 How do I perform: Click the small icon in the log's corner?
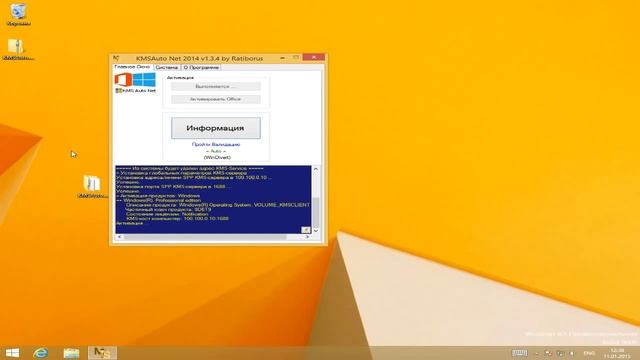305,230
